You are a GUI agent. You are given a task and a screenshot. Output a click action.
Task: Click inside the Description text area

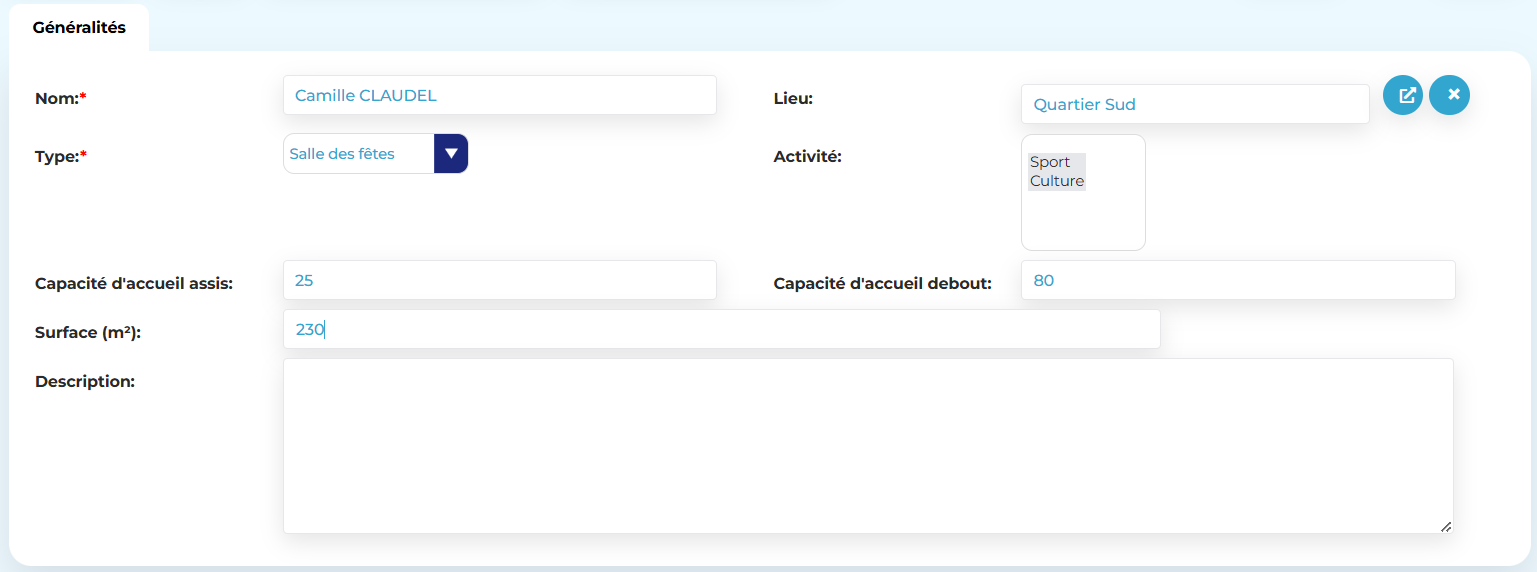pos(867,445)
